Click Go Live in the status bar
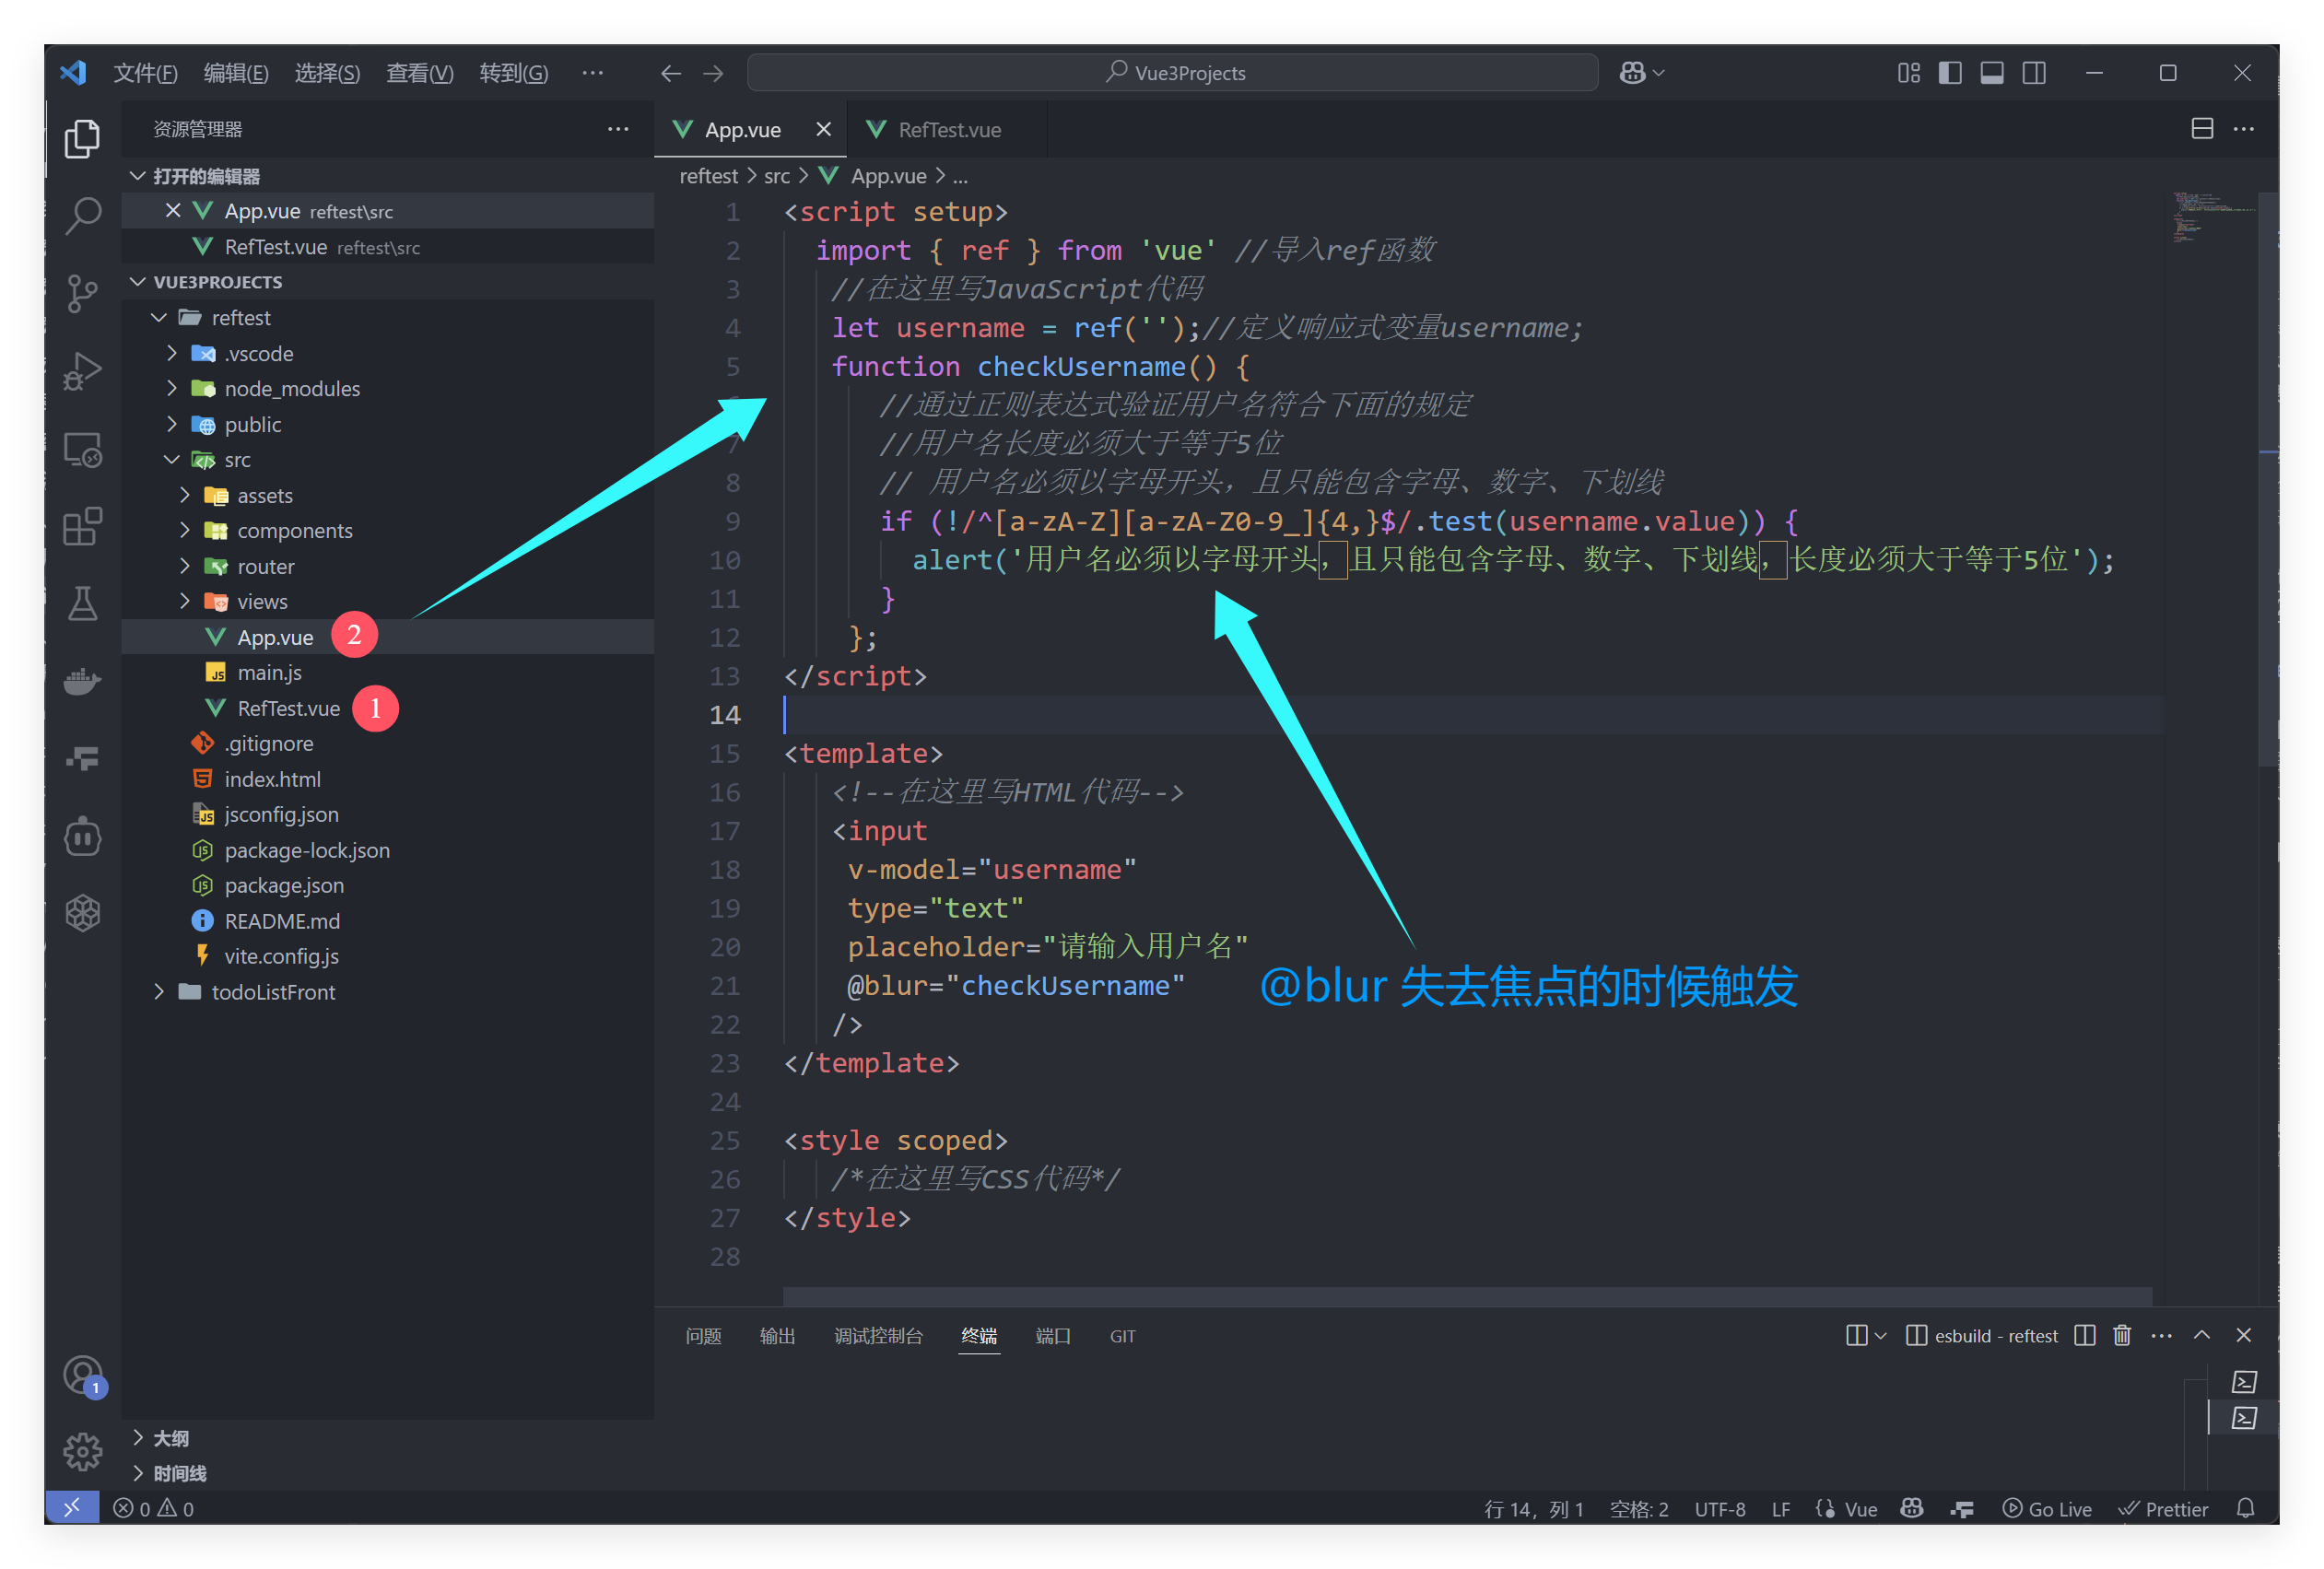Viewport: 2324px width, 1569px height. click(x=2047, y=1509)
